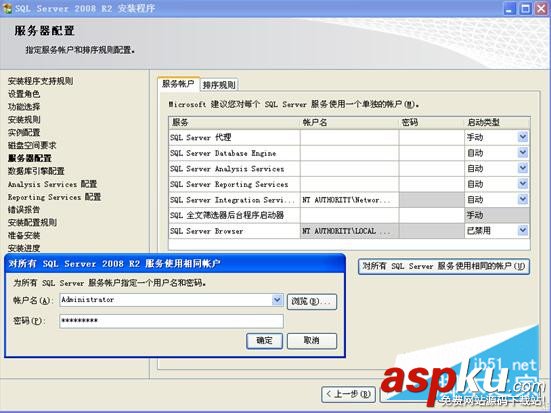551x413 pixels.
Task: Select 设置角色 in the left step list
Action: point(24,94)
